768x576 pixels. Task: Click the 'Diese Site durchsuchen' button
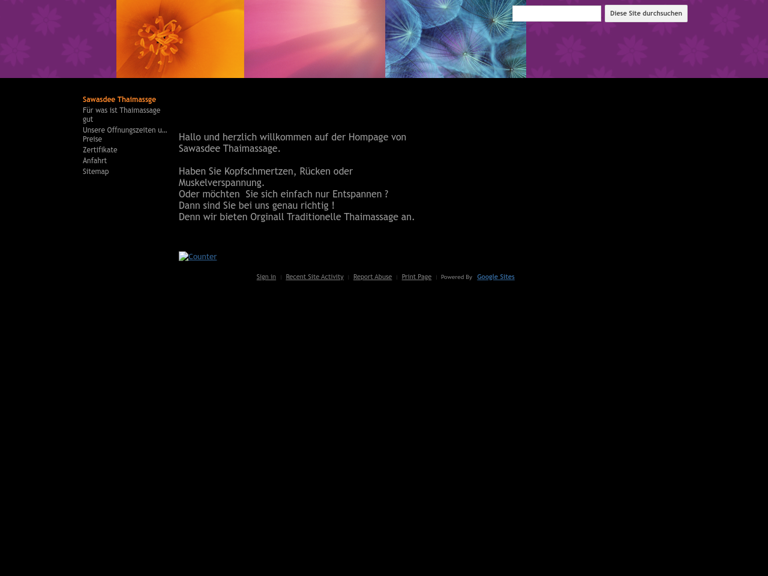pos(646,14)
